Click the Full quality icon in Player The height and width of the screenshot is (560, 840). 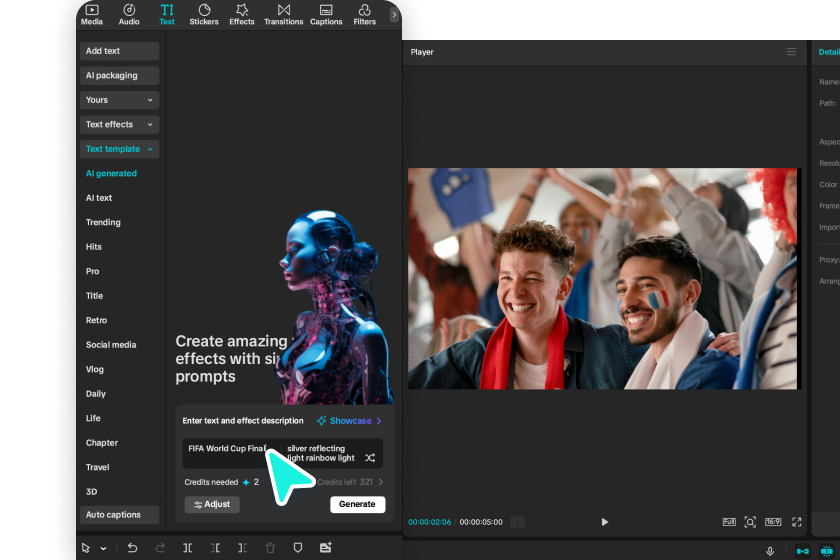point(729,522)
